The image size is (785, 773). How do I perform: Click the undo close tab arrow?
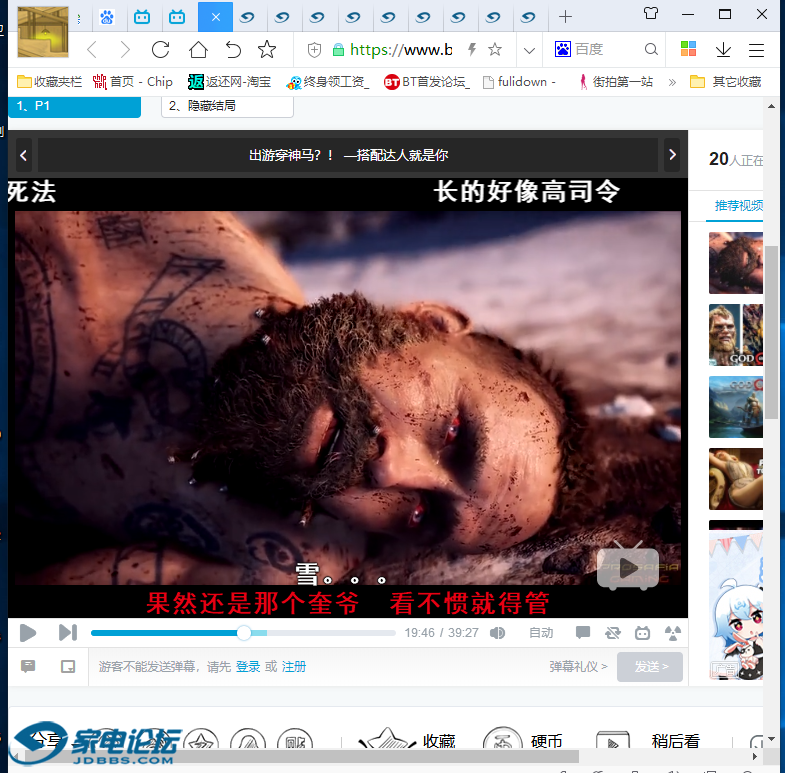(233, 50)
